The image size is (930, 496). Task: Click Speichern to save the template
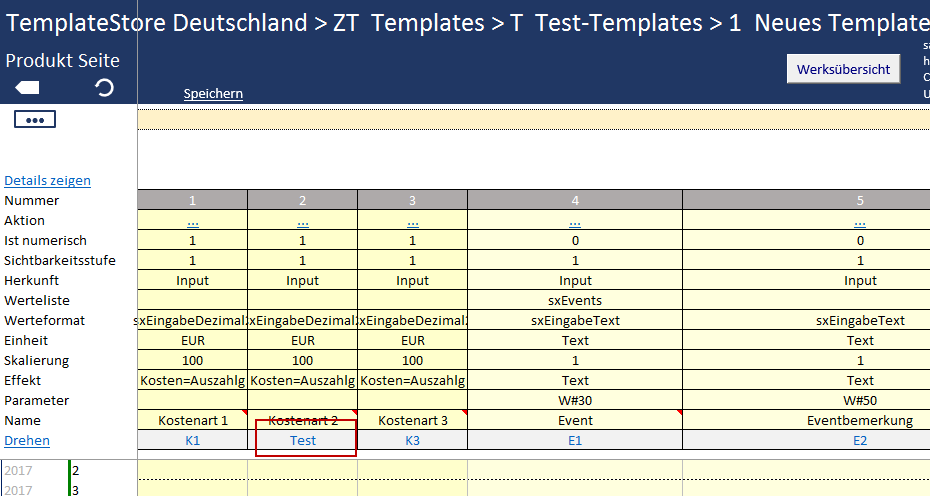click(x=213, y=94)
